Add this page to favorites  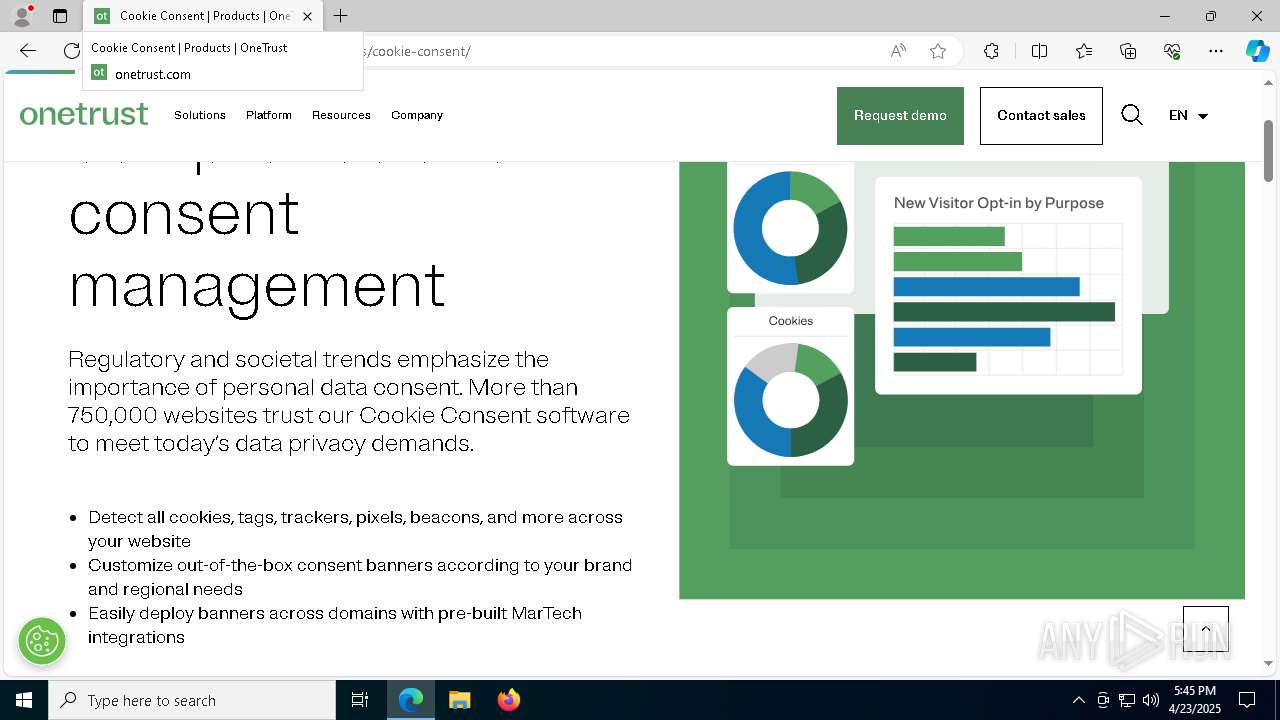click(938, 51)
